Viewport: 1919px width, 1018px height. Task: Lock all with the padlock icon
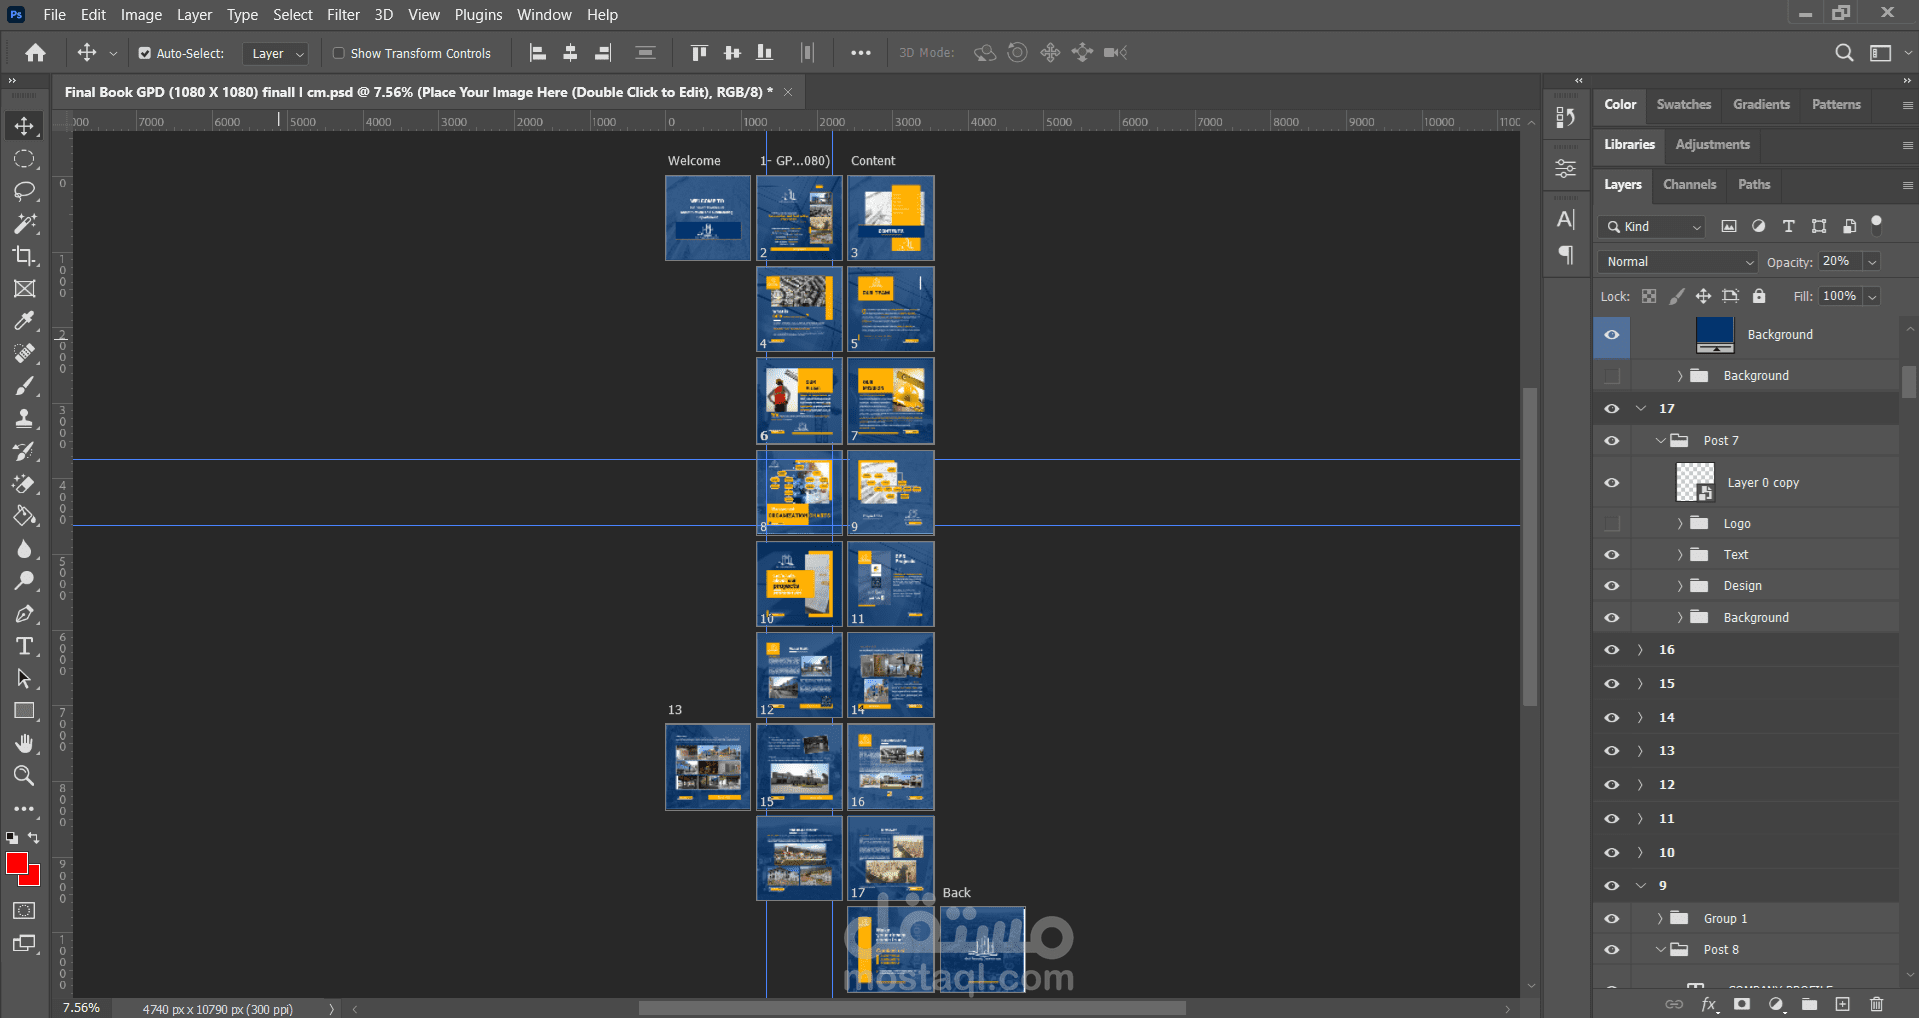(1759, 296)
